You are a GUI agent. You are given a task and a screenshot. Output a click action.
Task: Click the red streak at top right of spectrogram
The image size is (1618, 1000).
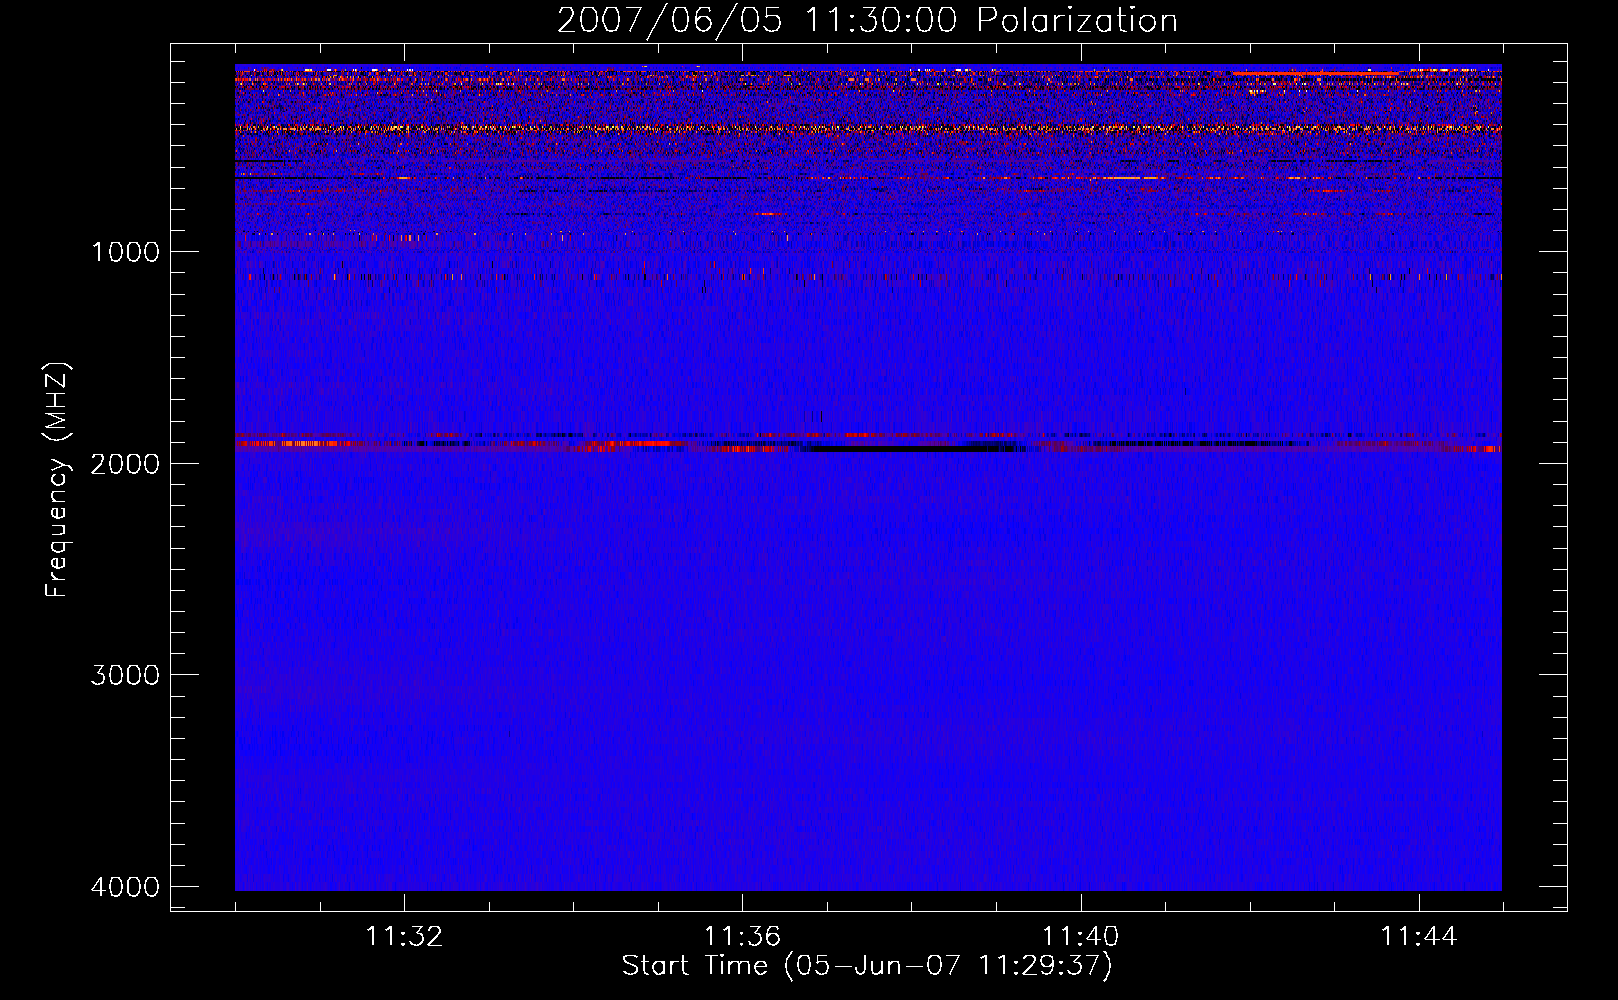[x=1316, y=73]
